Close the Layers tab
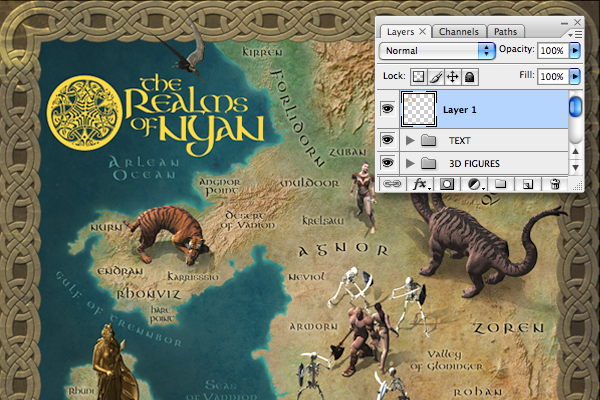 (x=422, y=31)
